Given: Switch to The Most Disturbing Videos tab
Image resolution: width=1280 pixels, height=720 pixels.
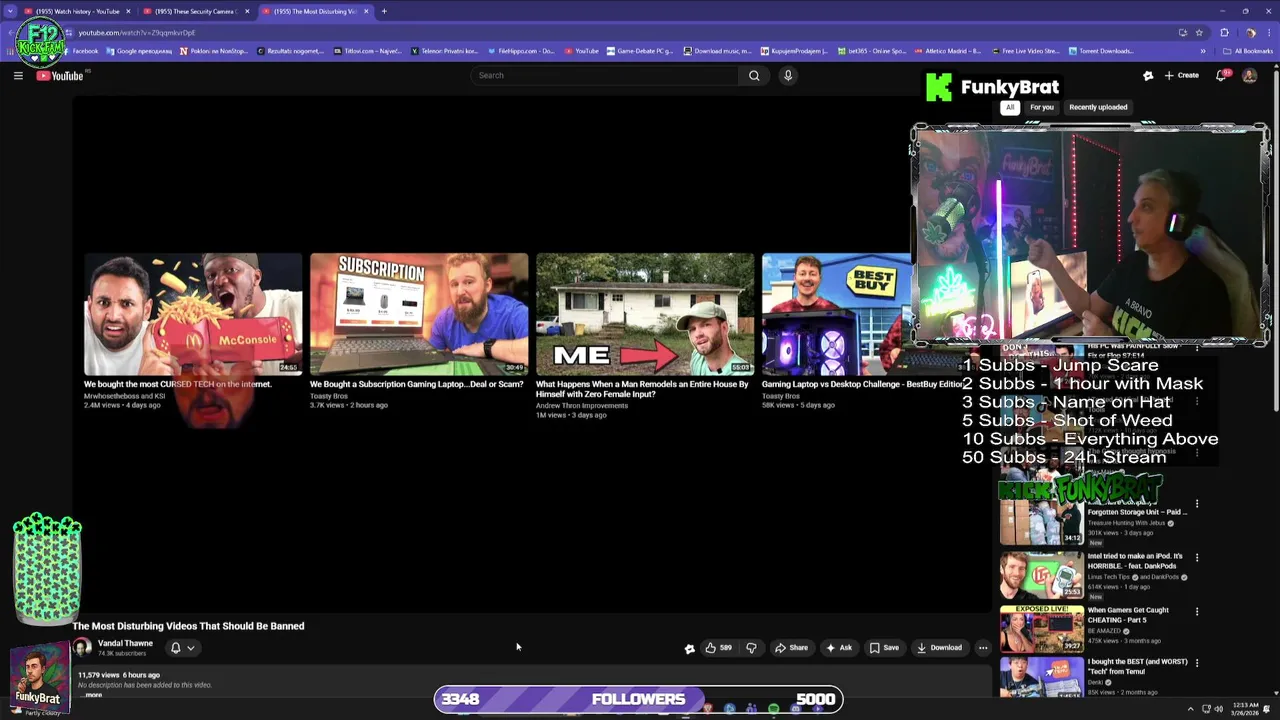Looking at the screenshot, I should pos(315,11).
